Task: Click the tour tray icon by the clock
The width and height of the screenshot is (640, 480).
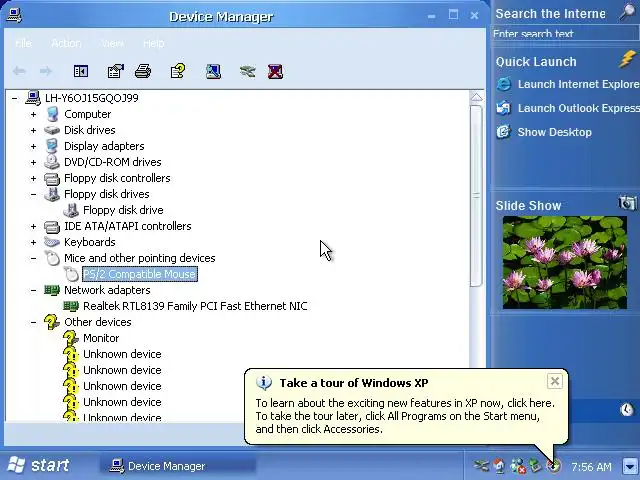Action: coord(554,465)
